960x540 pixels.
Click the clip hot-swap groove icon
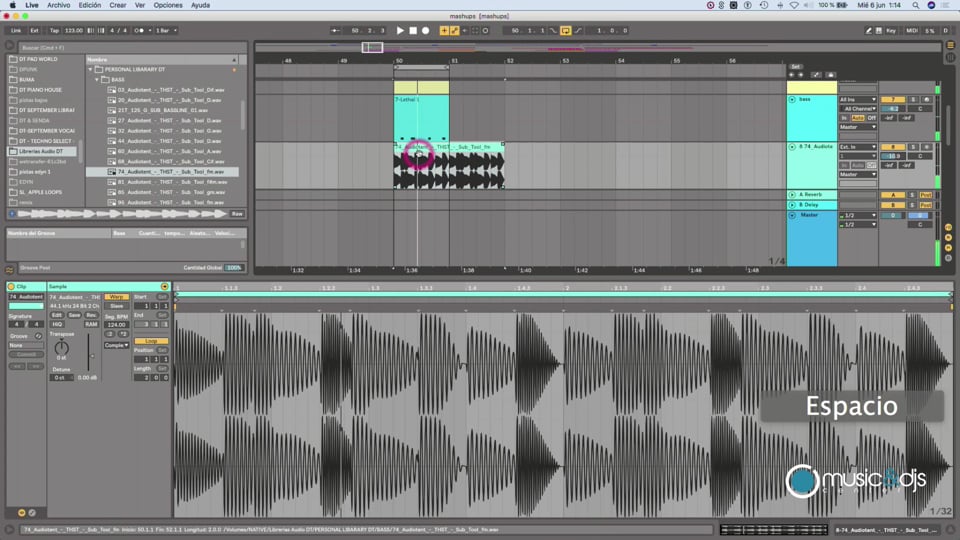tap(38, 336)
